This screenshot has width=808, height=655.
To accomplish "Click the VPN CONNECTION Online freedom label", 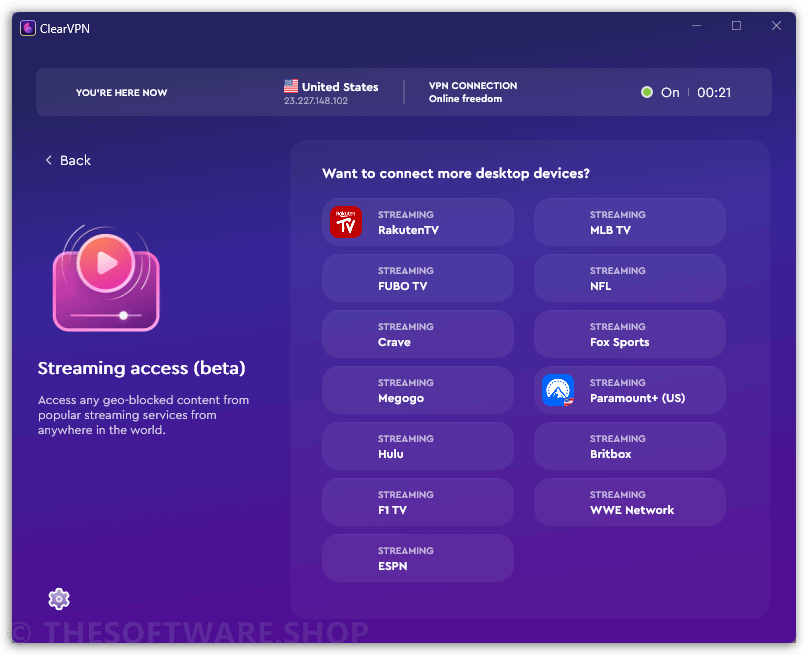I will point(473,92).
